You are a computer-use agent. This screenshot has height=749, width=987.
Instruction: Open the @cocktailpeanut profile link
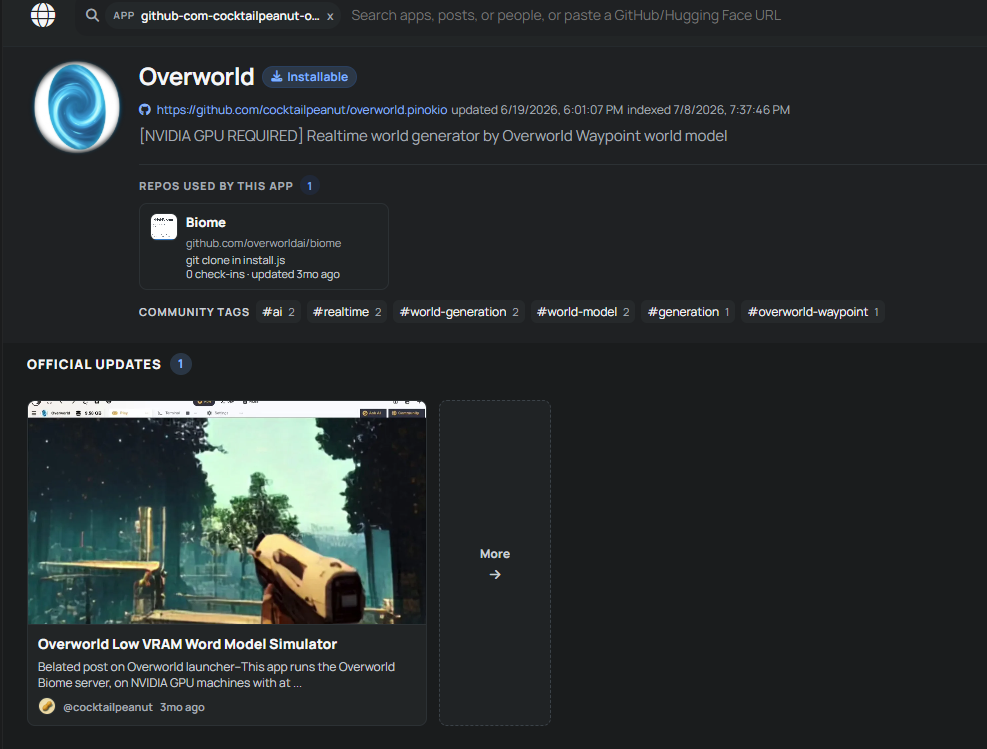(108, 707)
